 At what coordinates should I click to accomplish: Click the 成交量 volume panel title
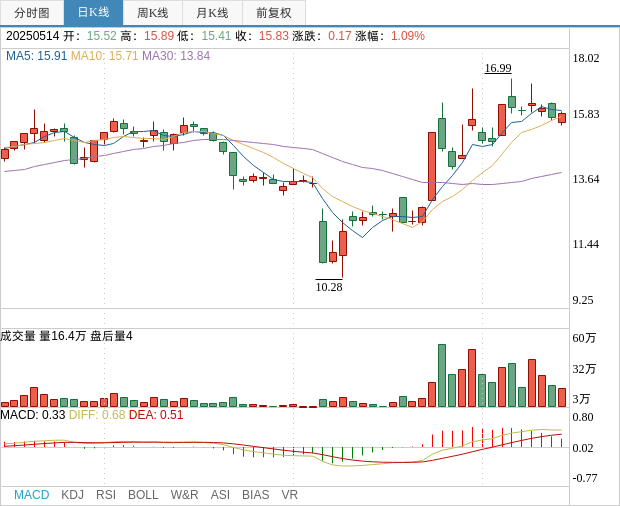coord(18,336)
